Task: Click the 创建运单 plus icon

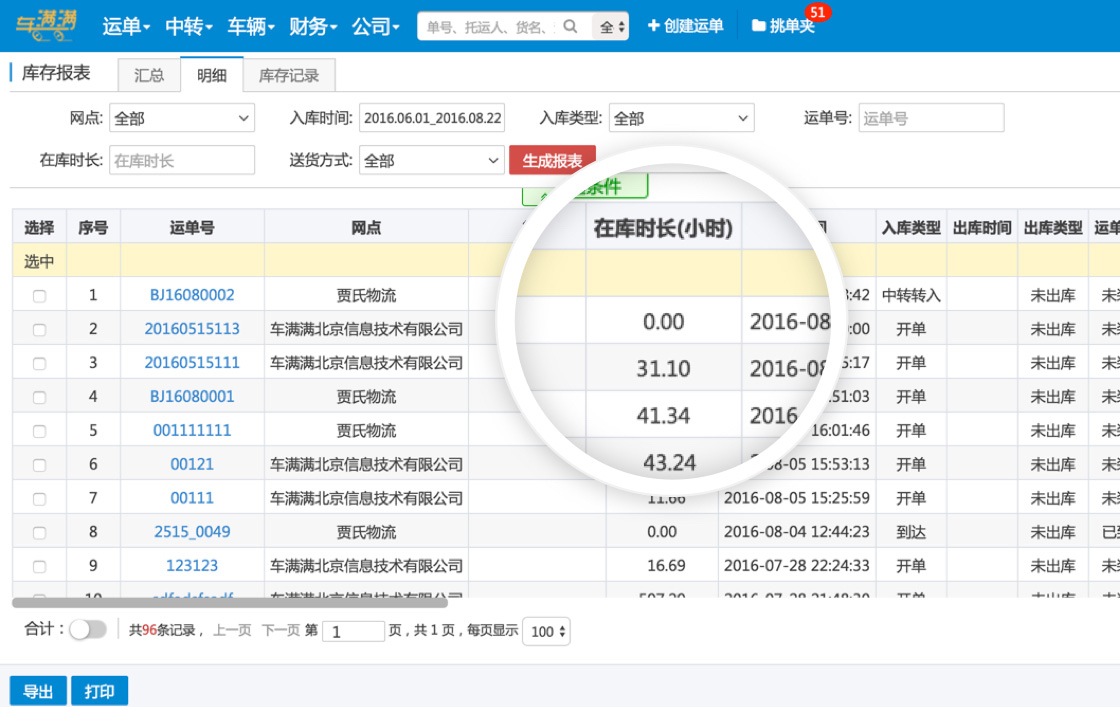Action: [x=654, y=26]
